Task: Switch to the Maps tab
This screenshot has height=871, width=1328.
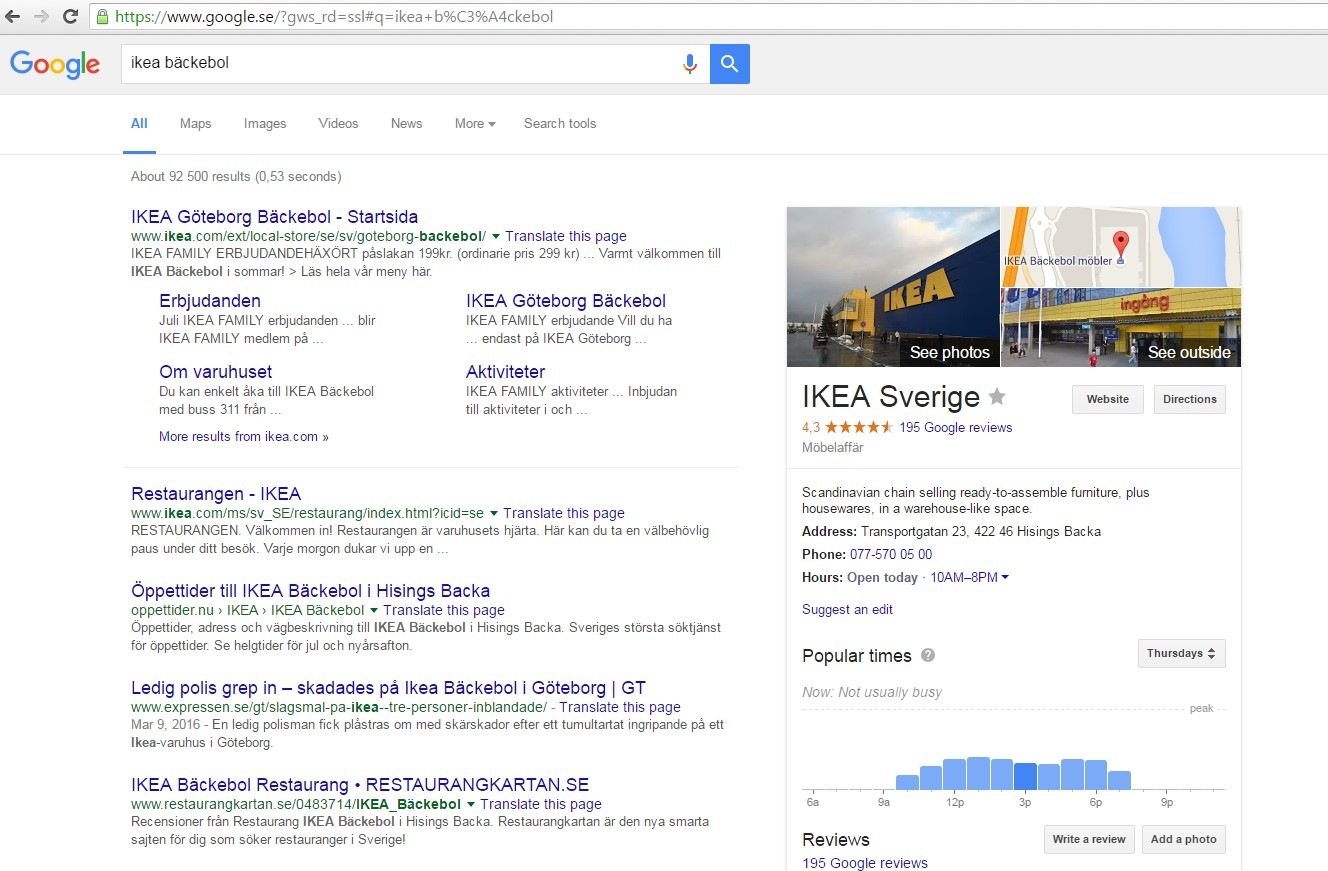Action: pos(196,124)
